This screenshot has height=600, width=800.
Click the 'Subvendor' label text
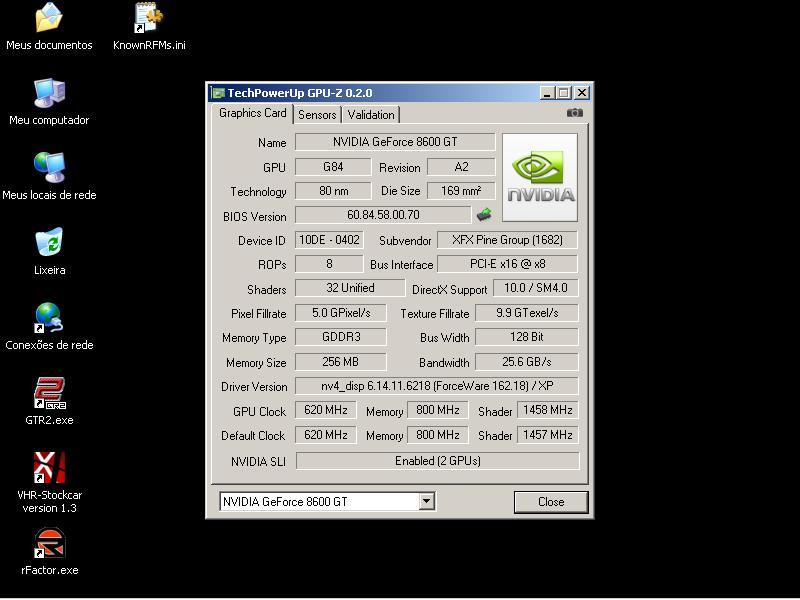click(405, 241)
